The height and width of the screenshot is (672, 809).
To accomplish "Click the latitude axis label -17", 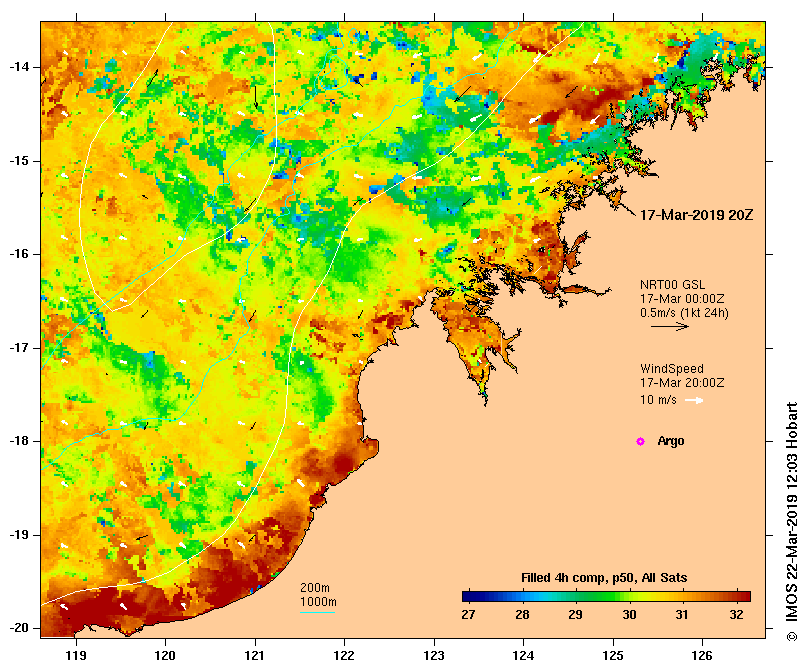I will point(19,348).
